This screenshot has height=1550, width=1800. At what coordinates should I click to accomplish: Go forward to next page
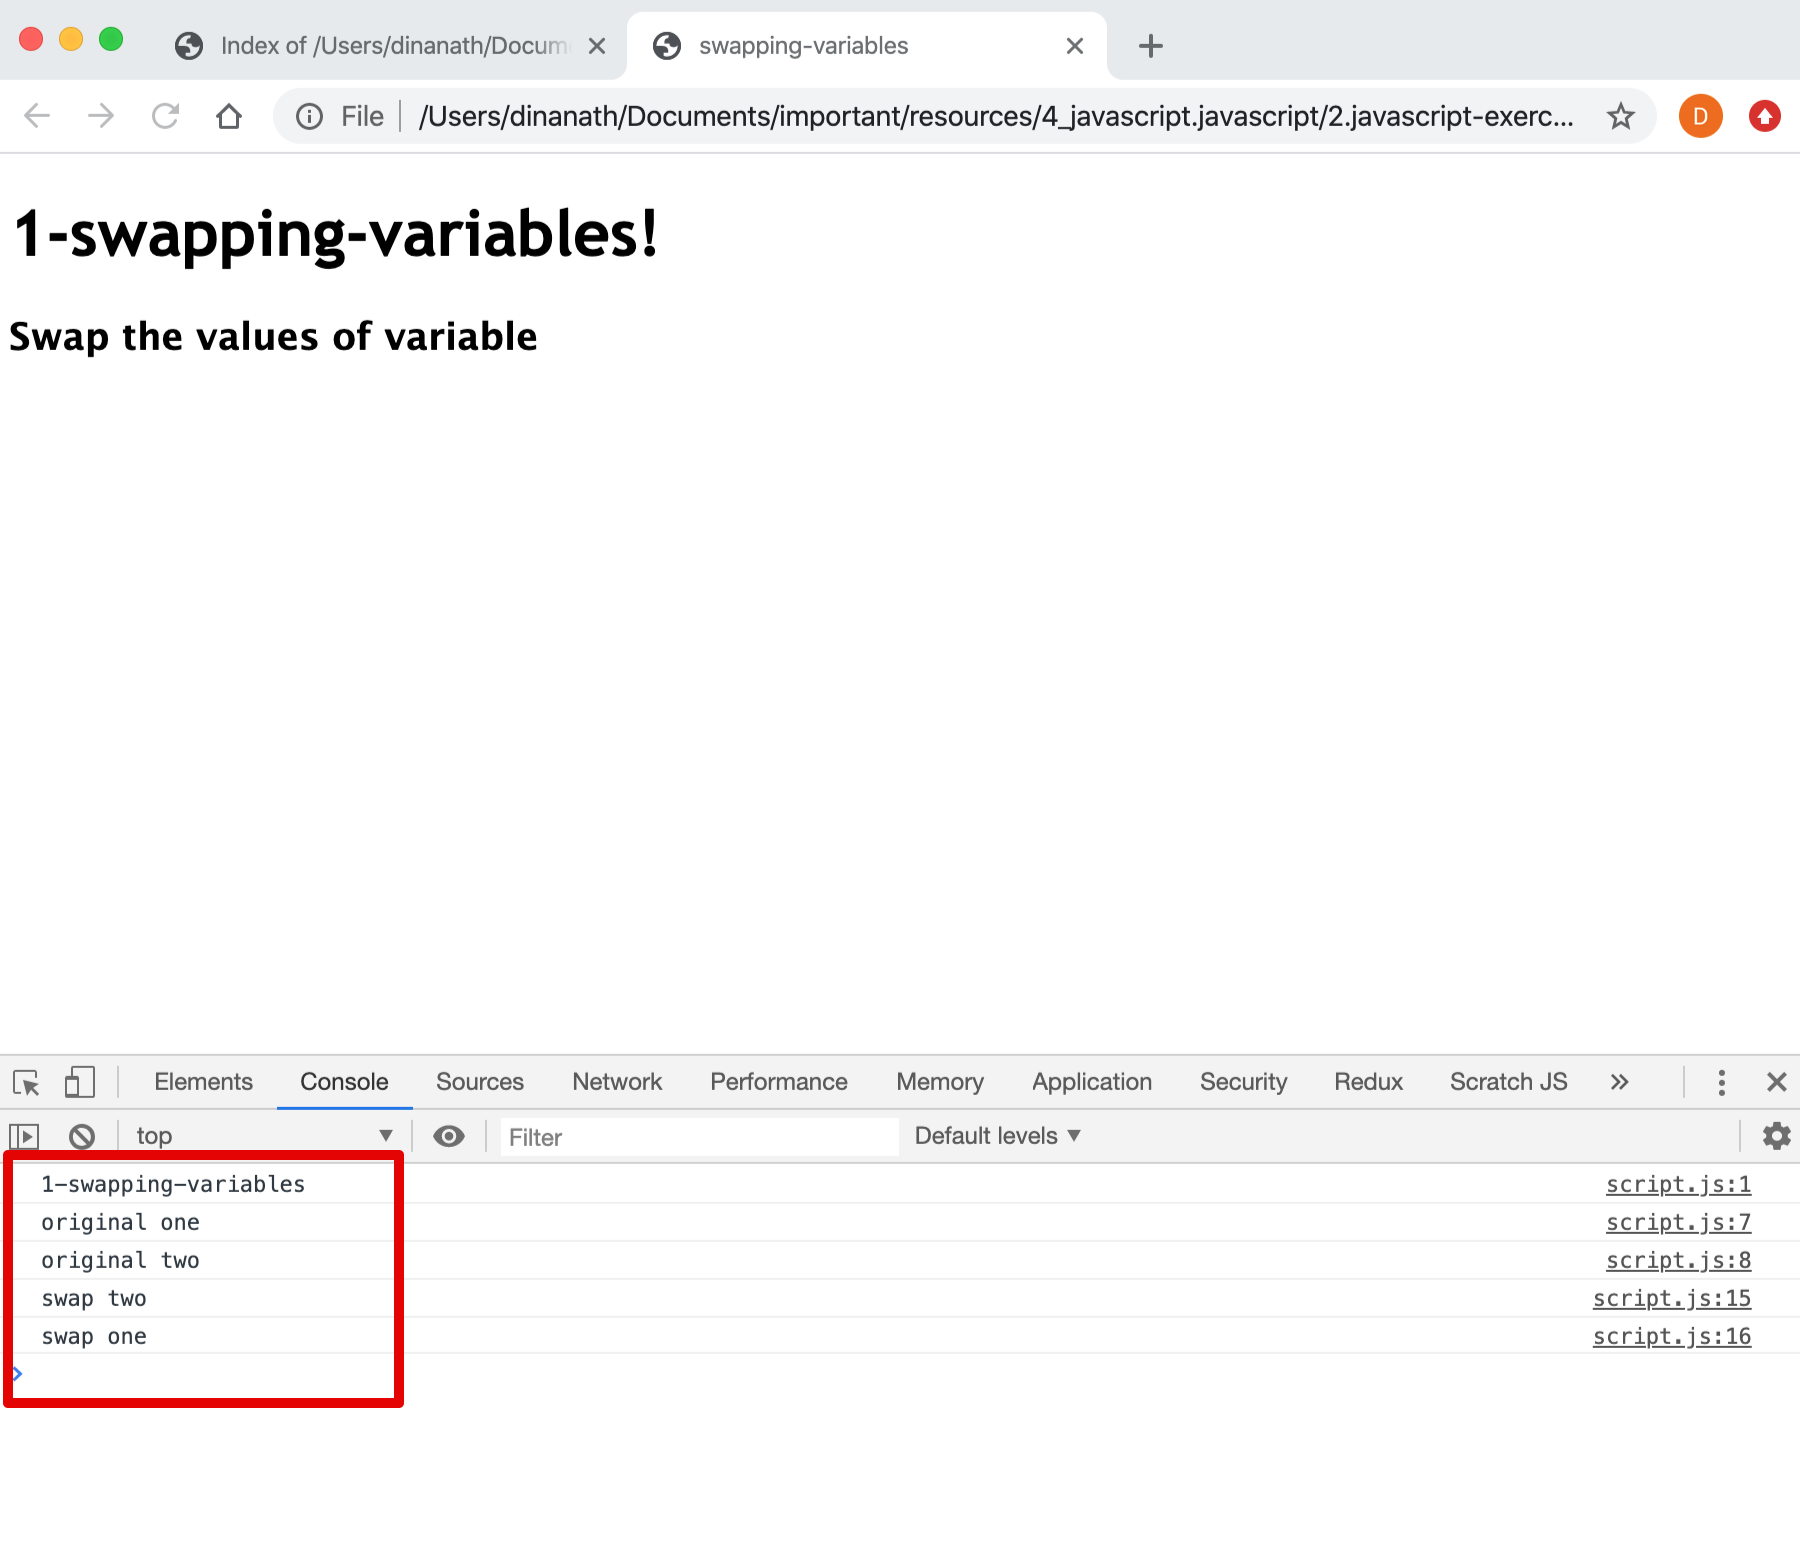coord(101,116)
